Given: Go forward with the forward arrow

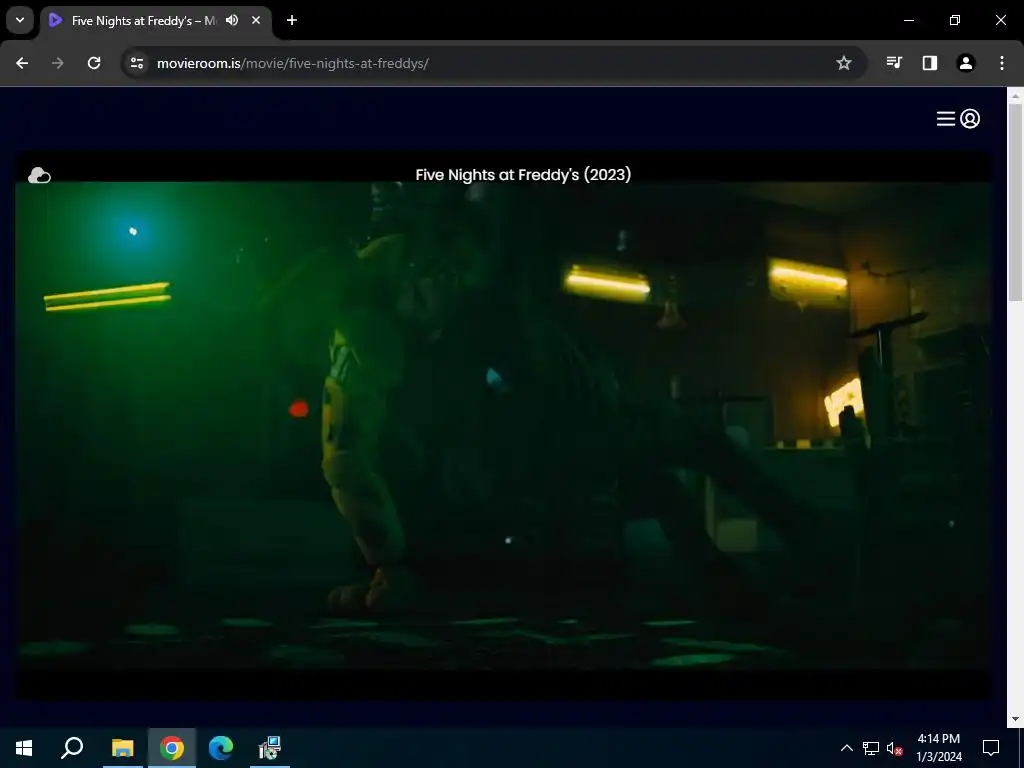Looking at the screenshot, I should tap(58, 63).
